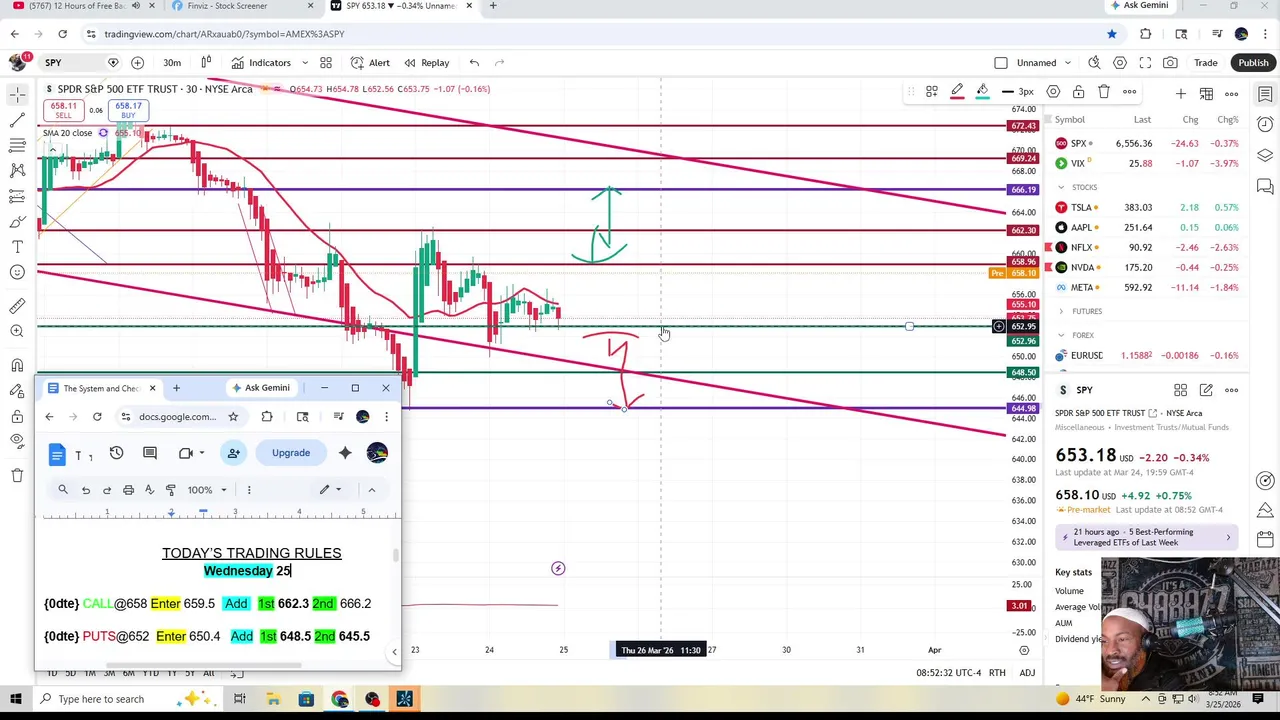Image resolution: width=1280 pixels, height=720 pixels.
Task: Open drawing templates in floating toolbar
Action: (x=931, y=92)
